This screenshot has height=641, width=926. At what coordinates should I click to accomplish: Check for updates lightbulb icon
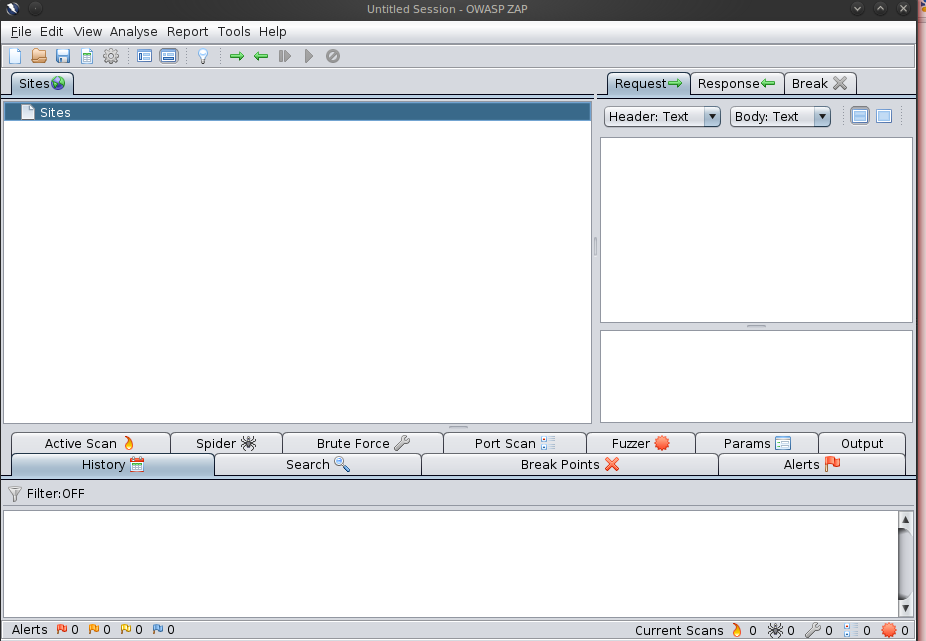(x=203, y=56)
